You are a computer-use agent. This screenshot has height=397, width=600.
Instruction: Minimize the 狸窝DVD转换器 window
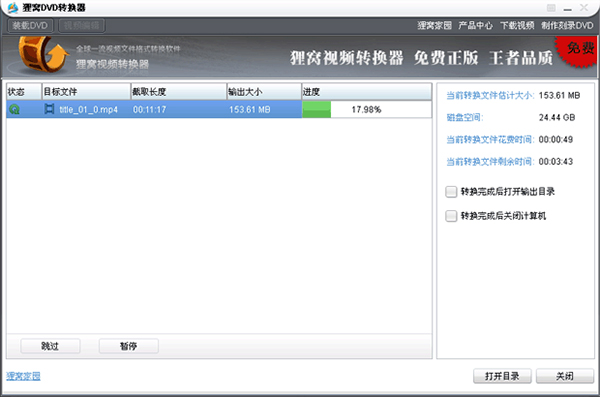click(x=567, y=8)
